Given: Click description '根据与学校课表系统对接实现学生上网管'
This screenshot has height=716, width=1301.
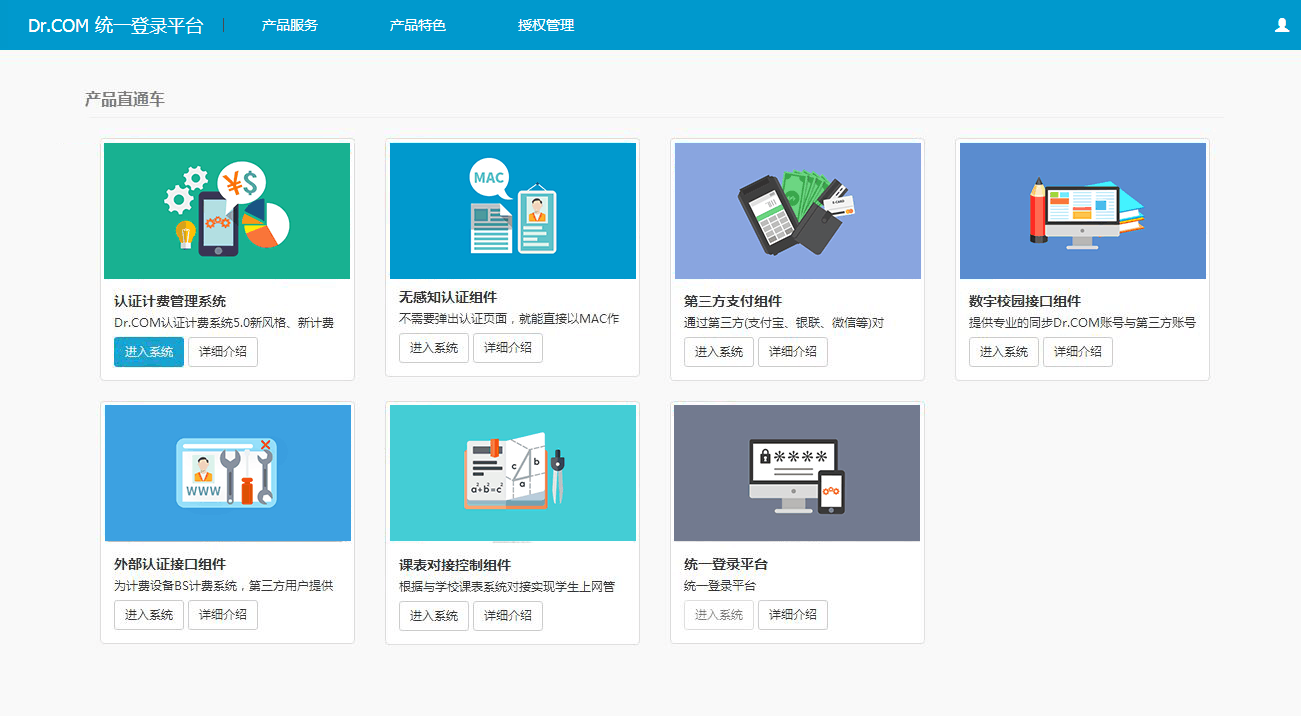Looking at the screenshot, I should click(507, 587).
